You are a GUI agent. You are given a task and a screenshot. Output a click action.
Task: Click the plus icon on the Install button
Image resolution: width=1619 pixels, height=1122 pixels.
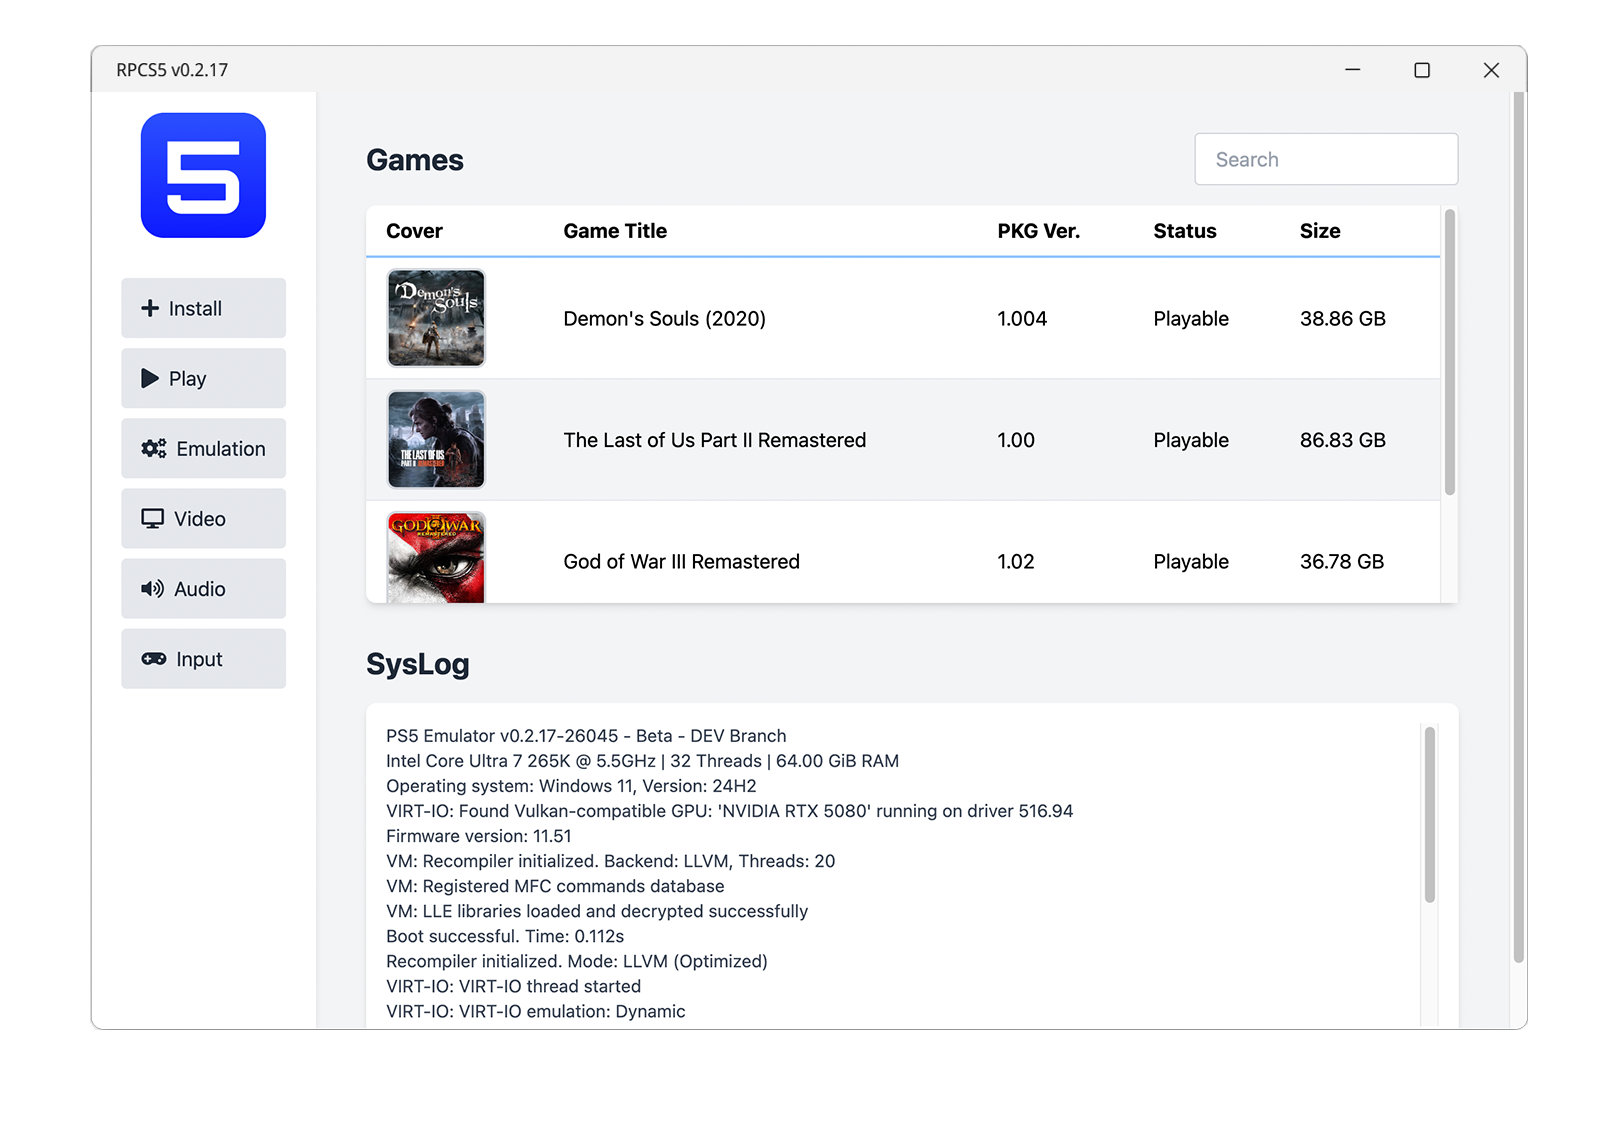[x=148, y=308]
